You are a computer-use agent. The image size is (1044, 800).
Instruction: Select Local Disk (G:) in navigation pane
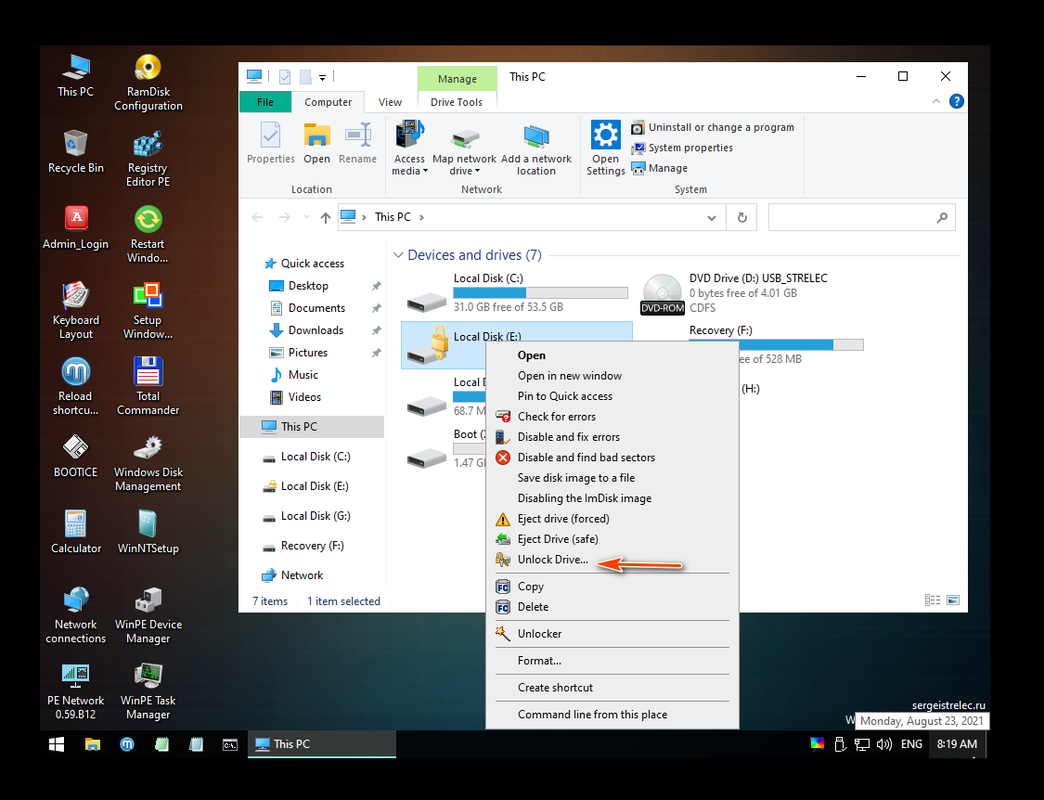coord(307,516)
